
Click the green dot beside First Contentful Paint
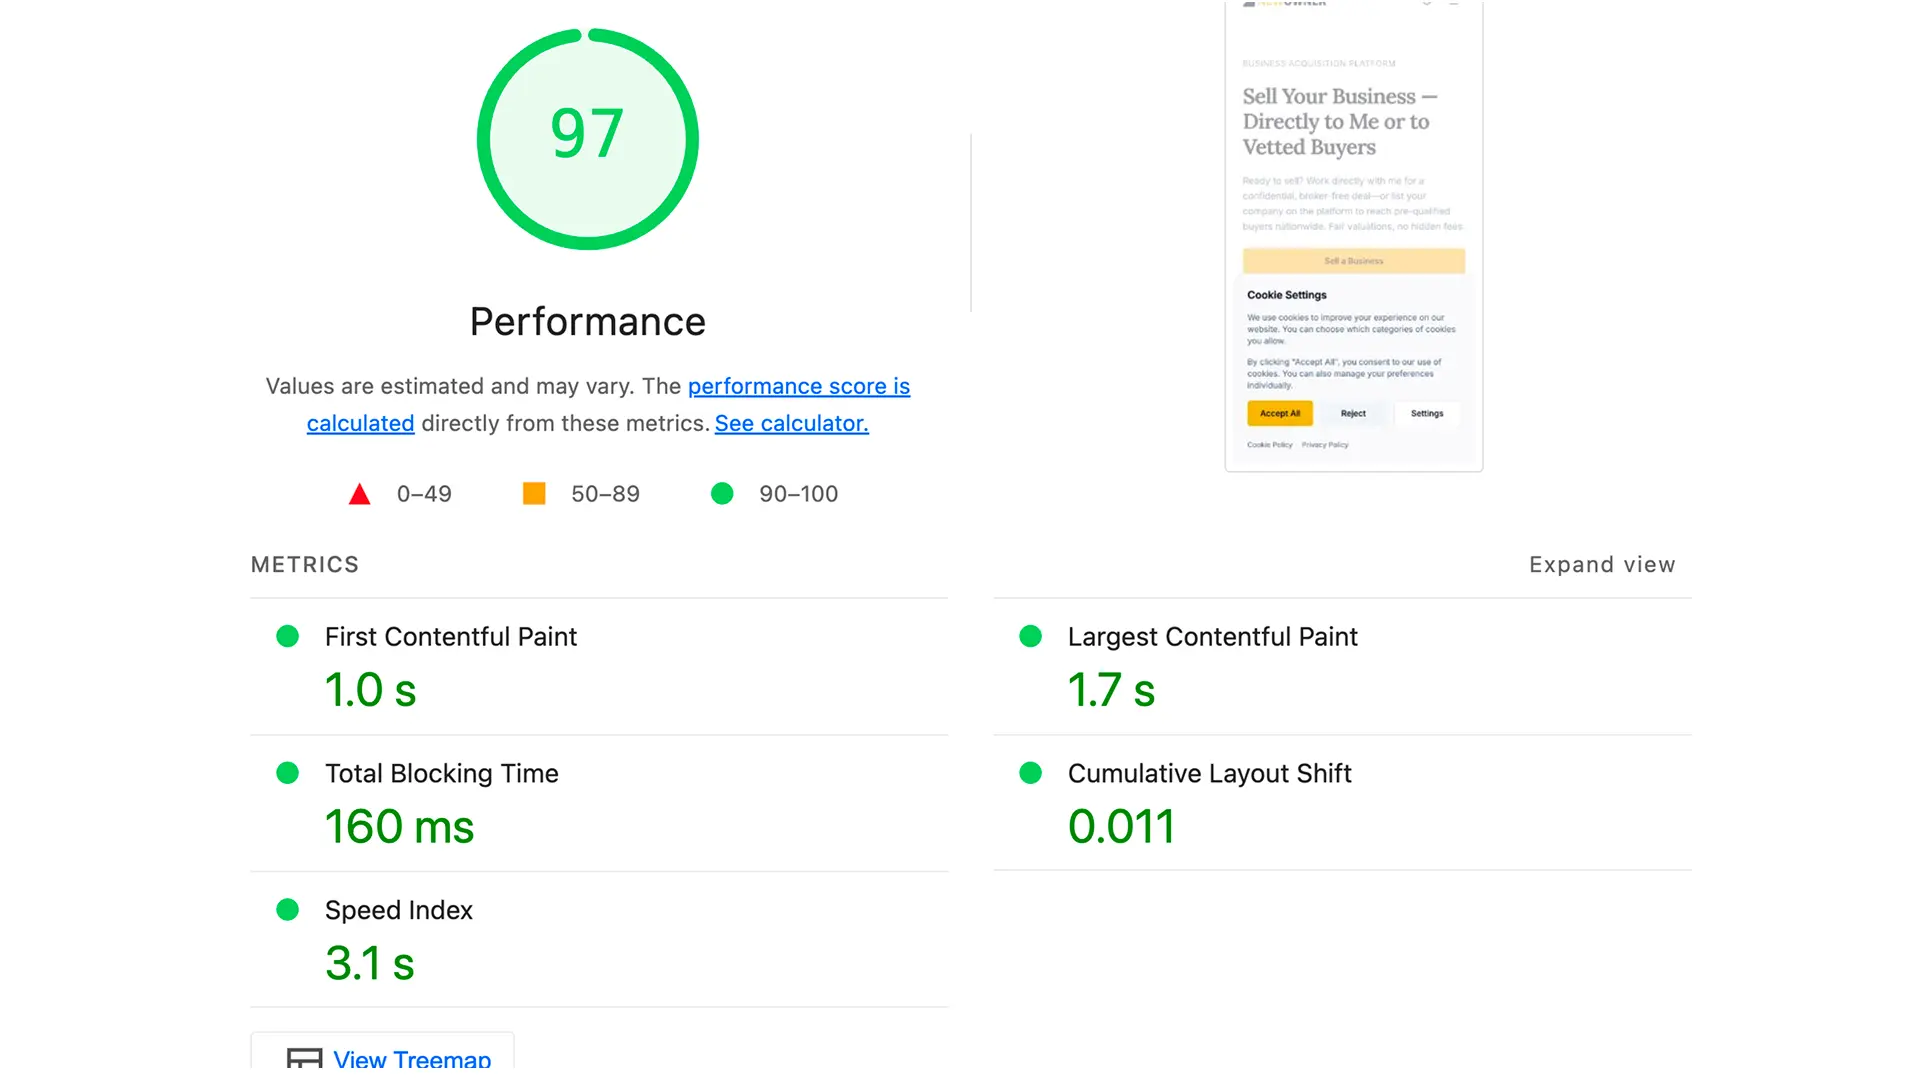[288, 636]
